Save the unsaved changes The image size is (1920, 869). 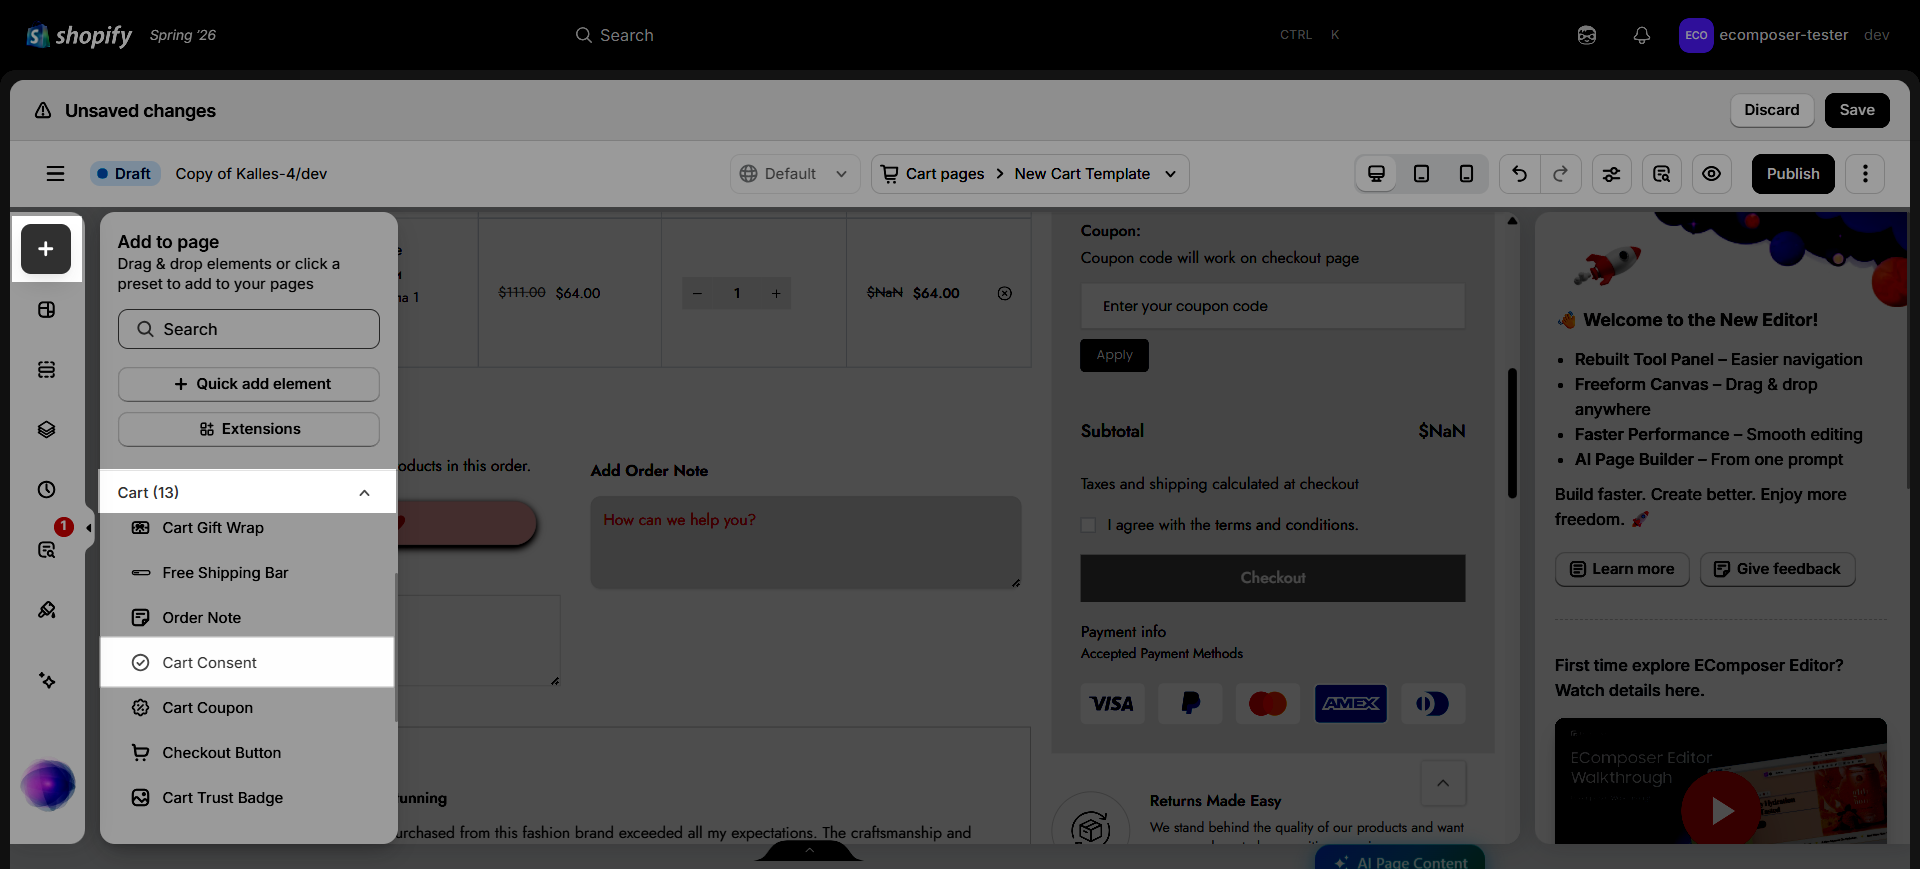point(1857,110)
